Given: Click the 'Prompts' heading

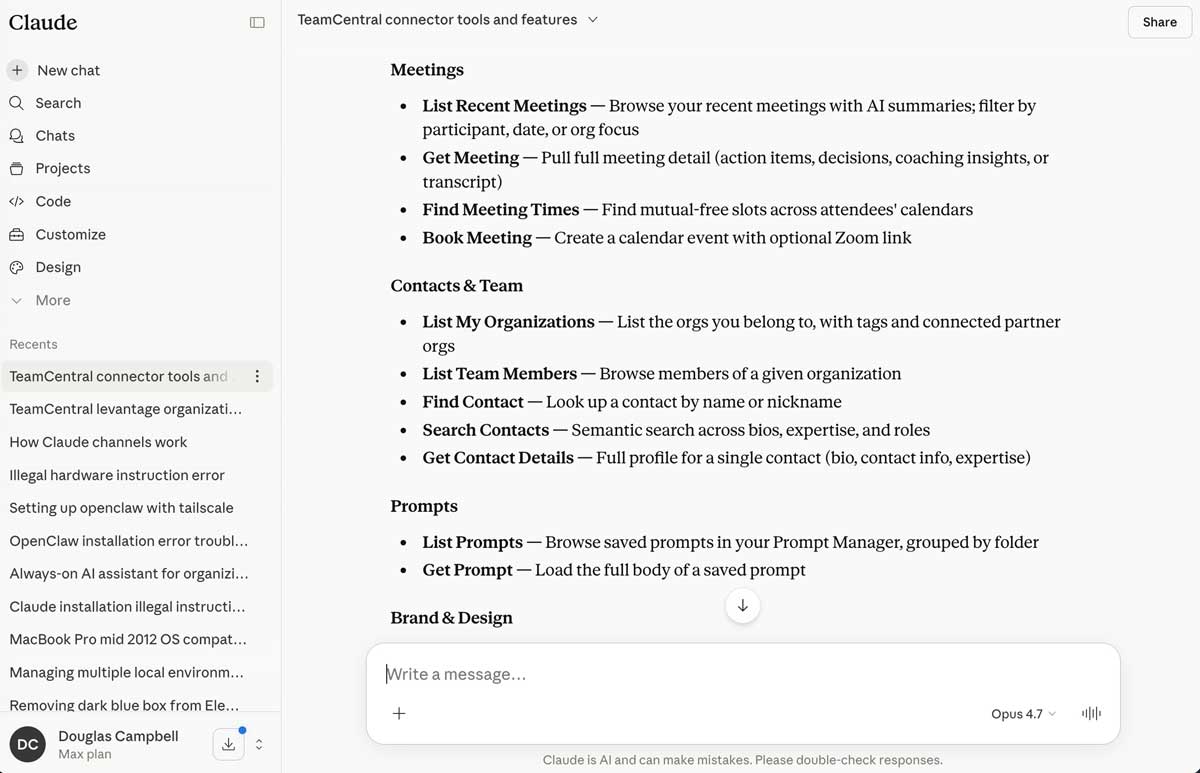Looking at the screenshot, I should click(x=424, y=506).
